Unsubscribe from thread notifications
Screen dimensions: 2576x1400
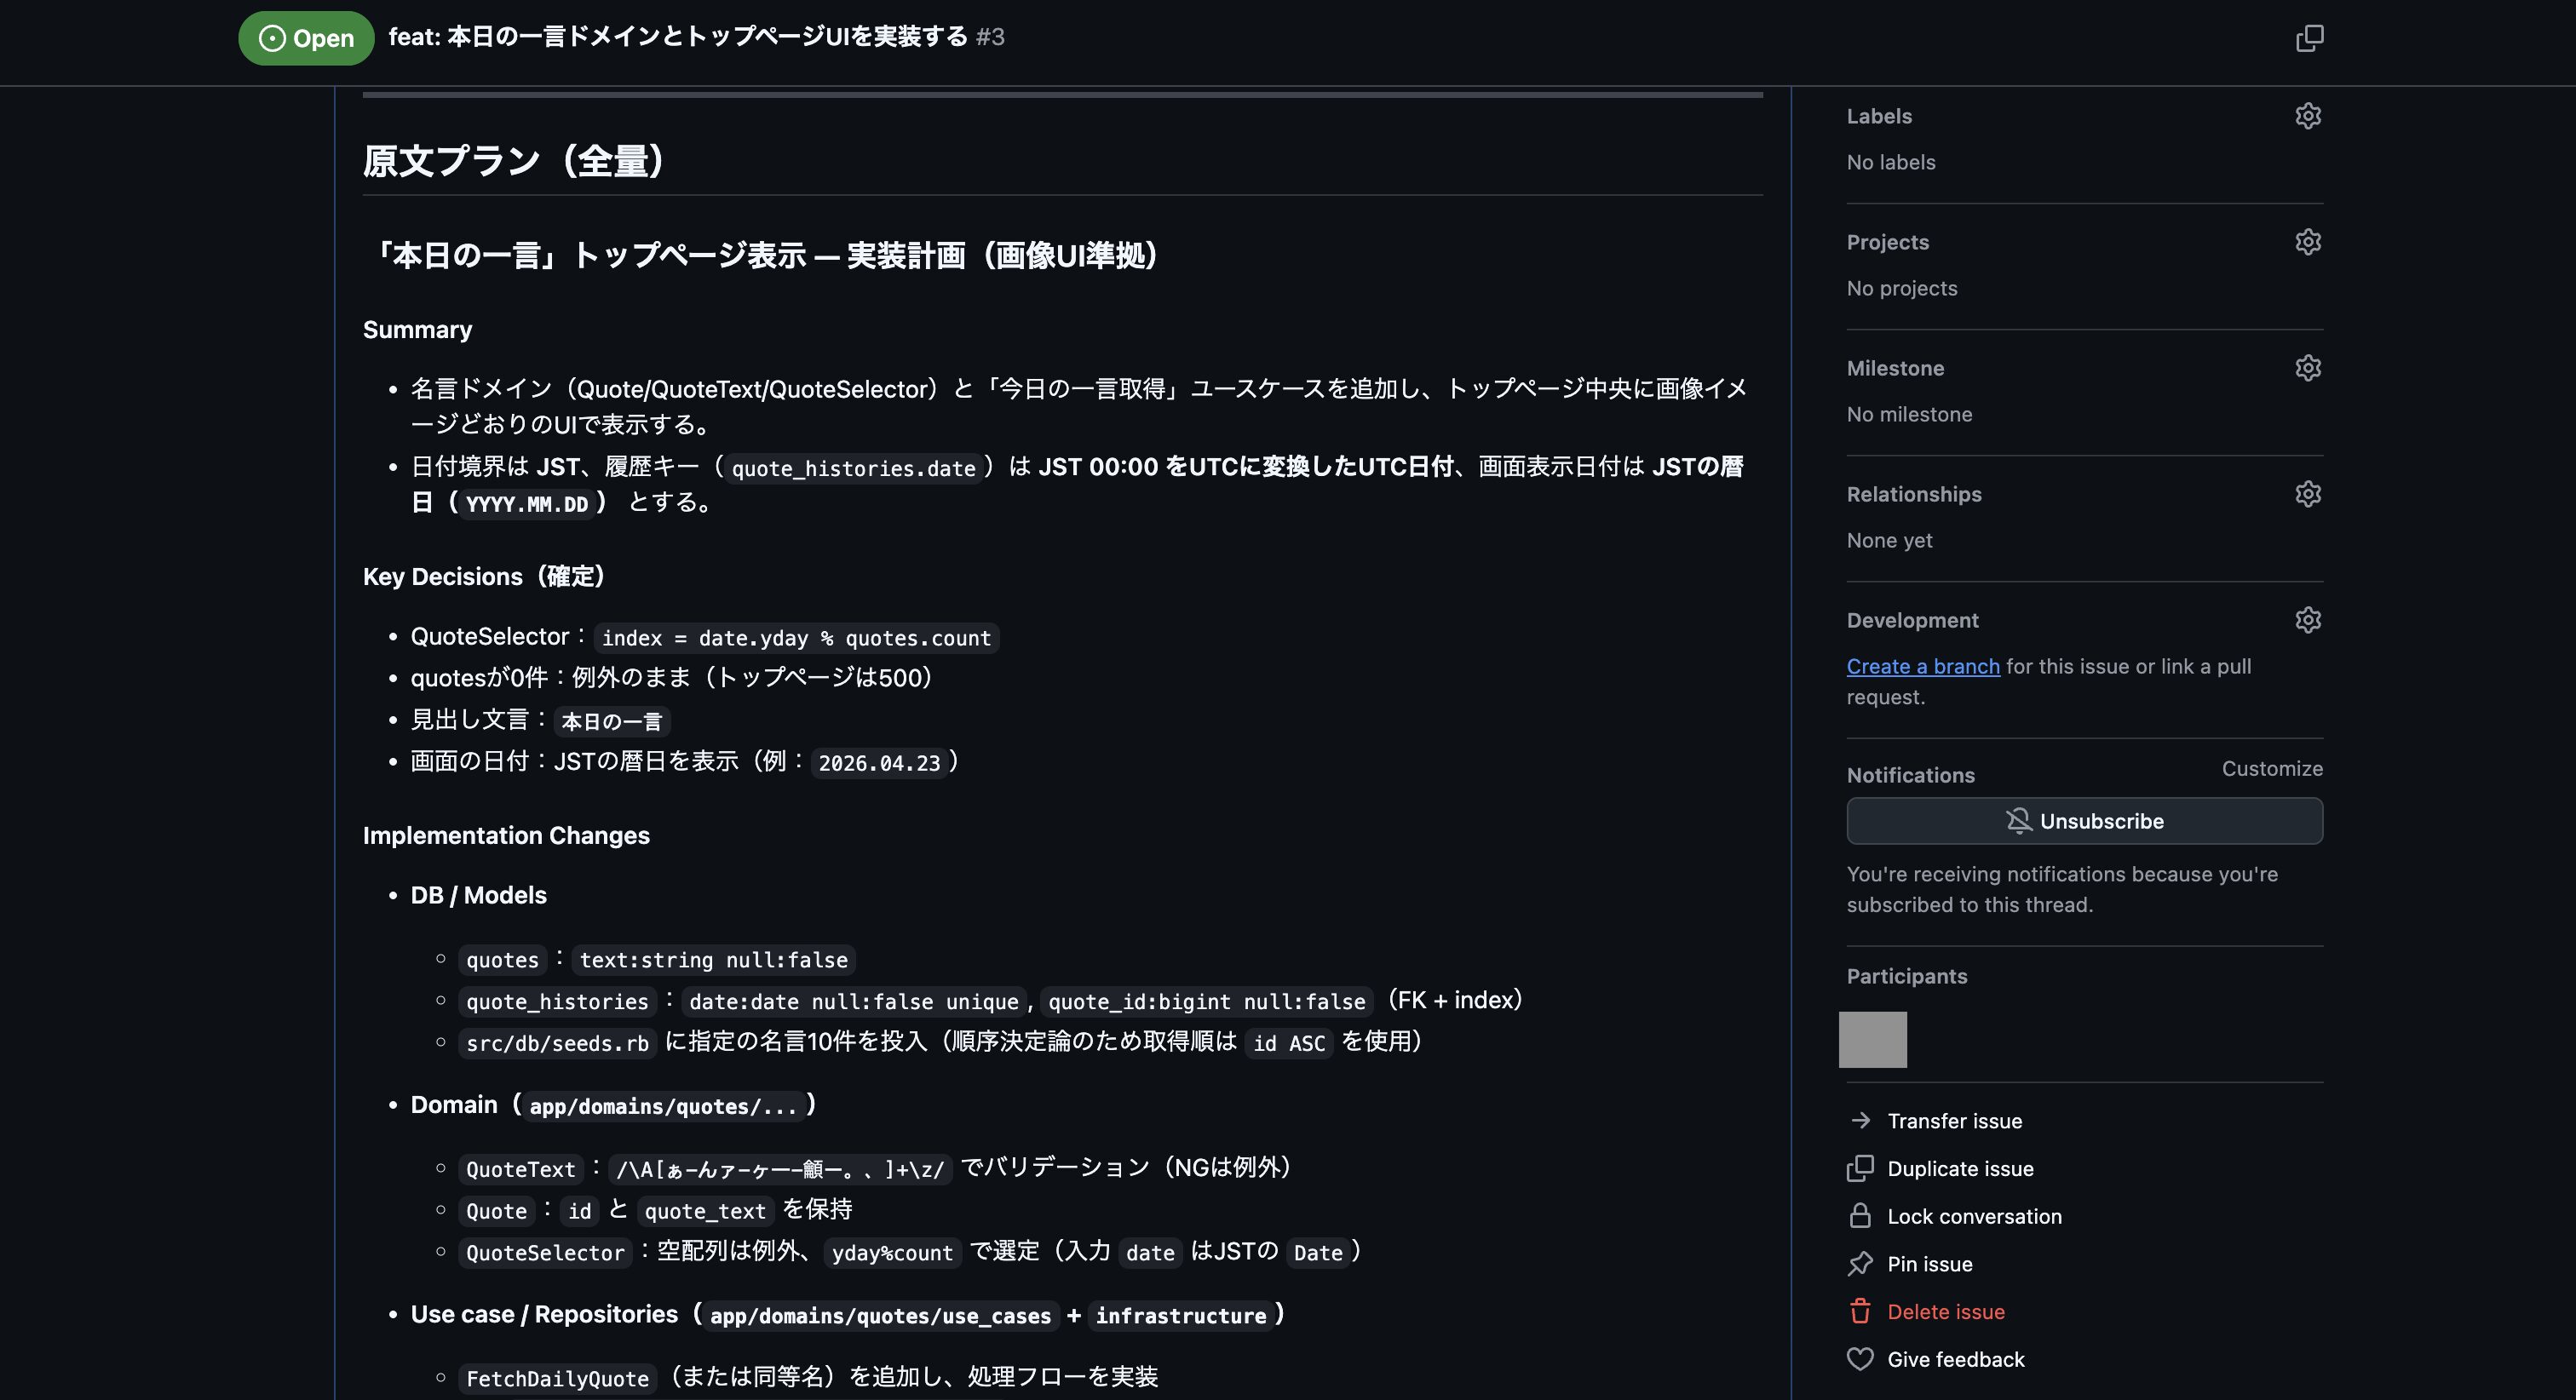click(x=2084, y=821)
